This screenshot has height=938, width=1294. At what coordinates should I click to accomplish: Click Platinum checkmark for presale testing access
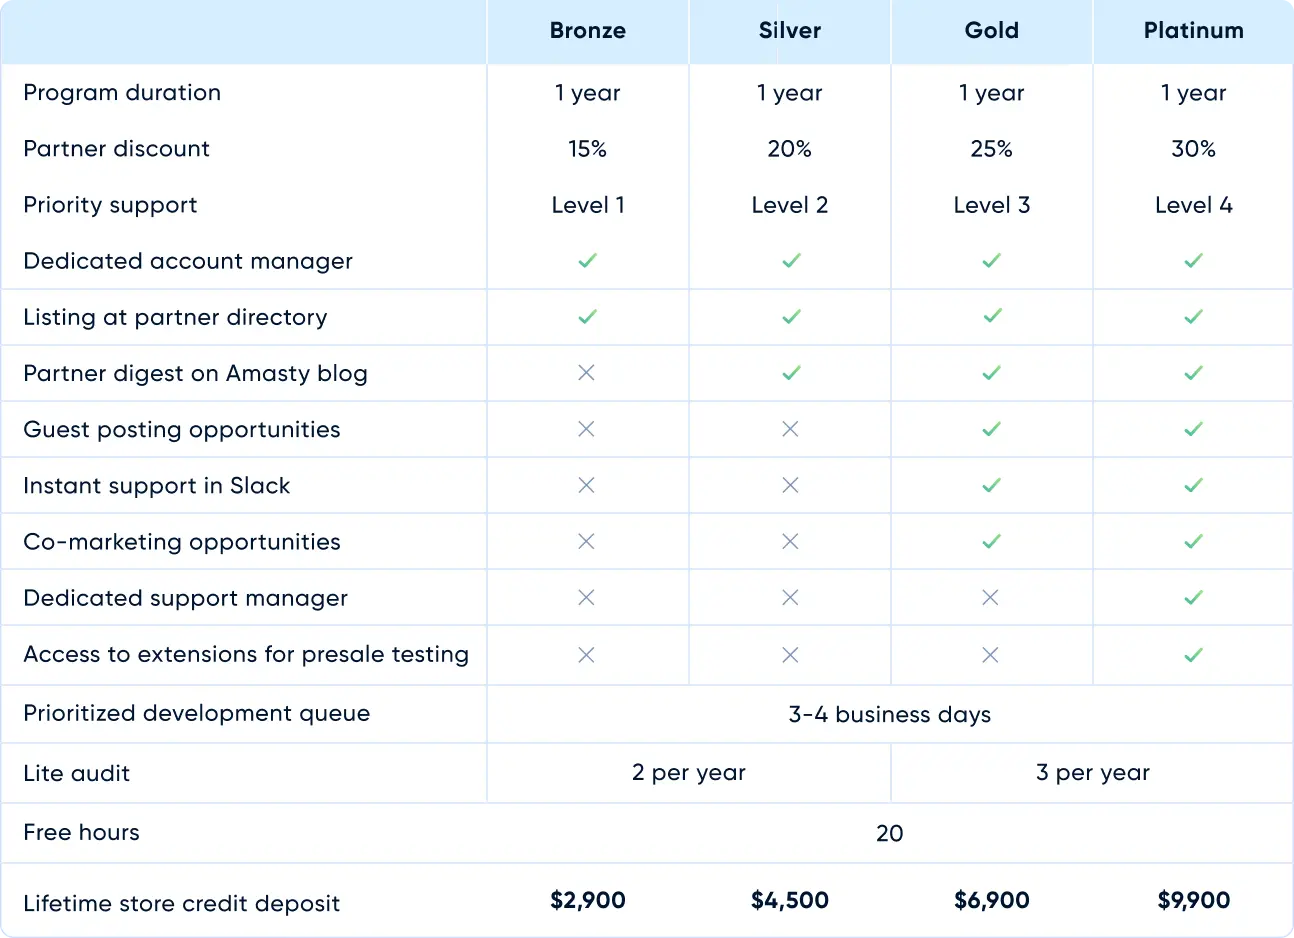coord(1193,655)
